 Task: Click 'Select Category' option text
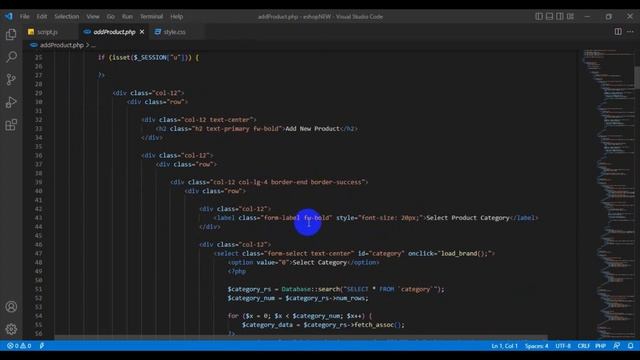tap(320, 262)
